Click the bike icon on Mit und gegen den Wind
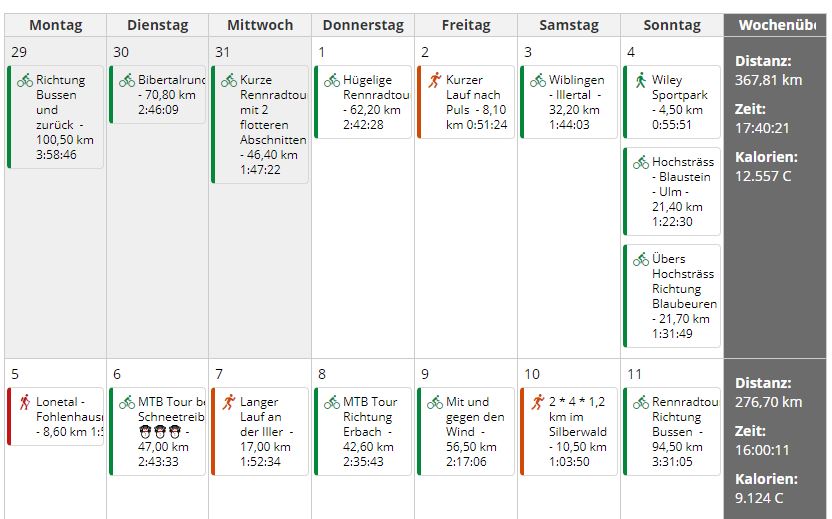The image size is (832, 519). pos(434,402)
